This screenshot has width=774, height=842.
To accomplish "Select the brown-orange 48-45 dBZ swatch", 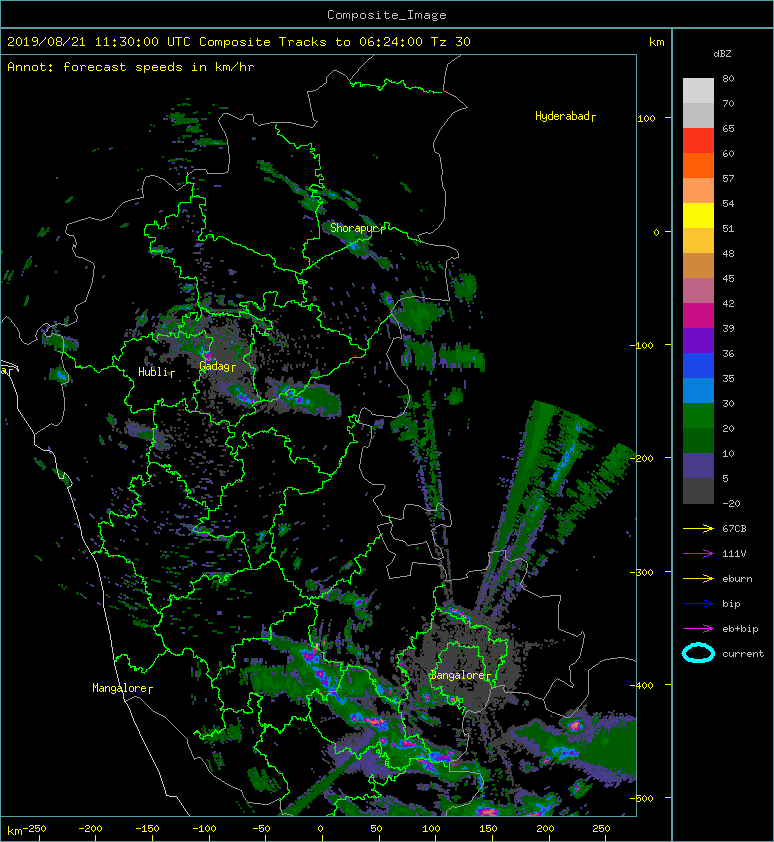I will [698, 265].
